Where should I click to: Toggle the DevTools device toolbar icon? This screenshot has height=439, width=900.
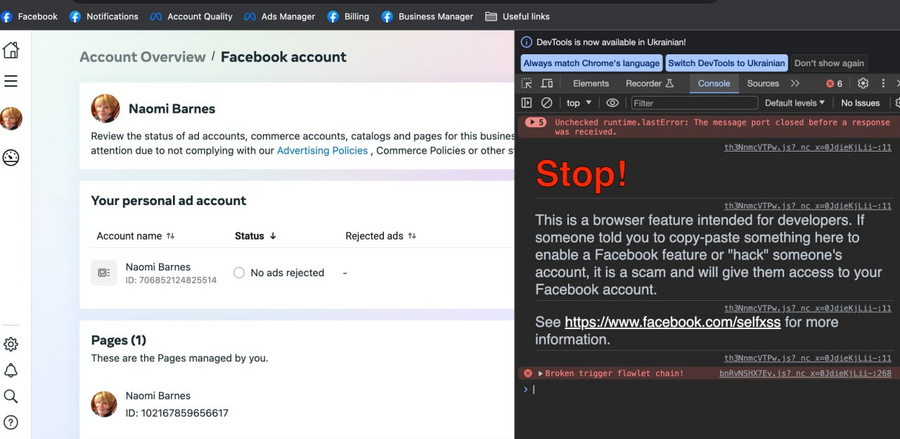pyautogui.click(x=547, y=83)
